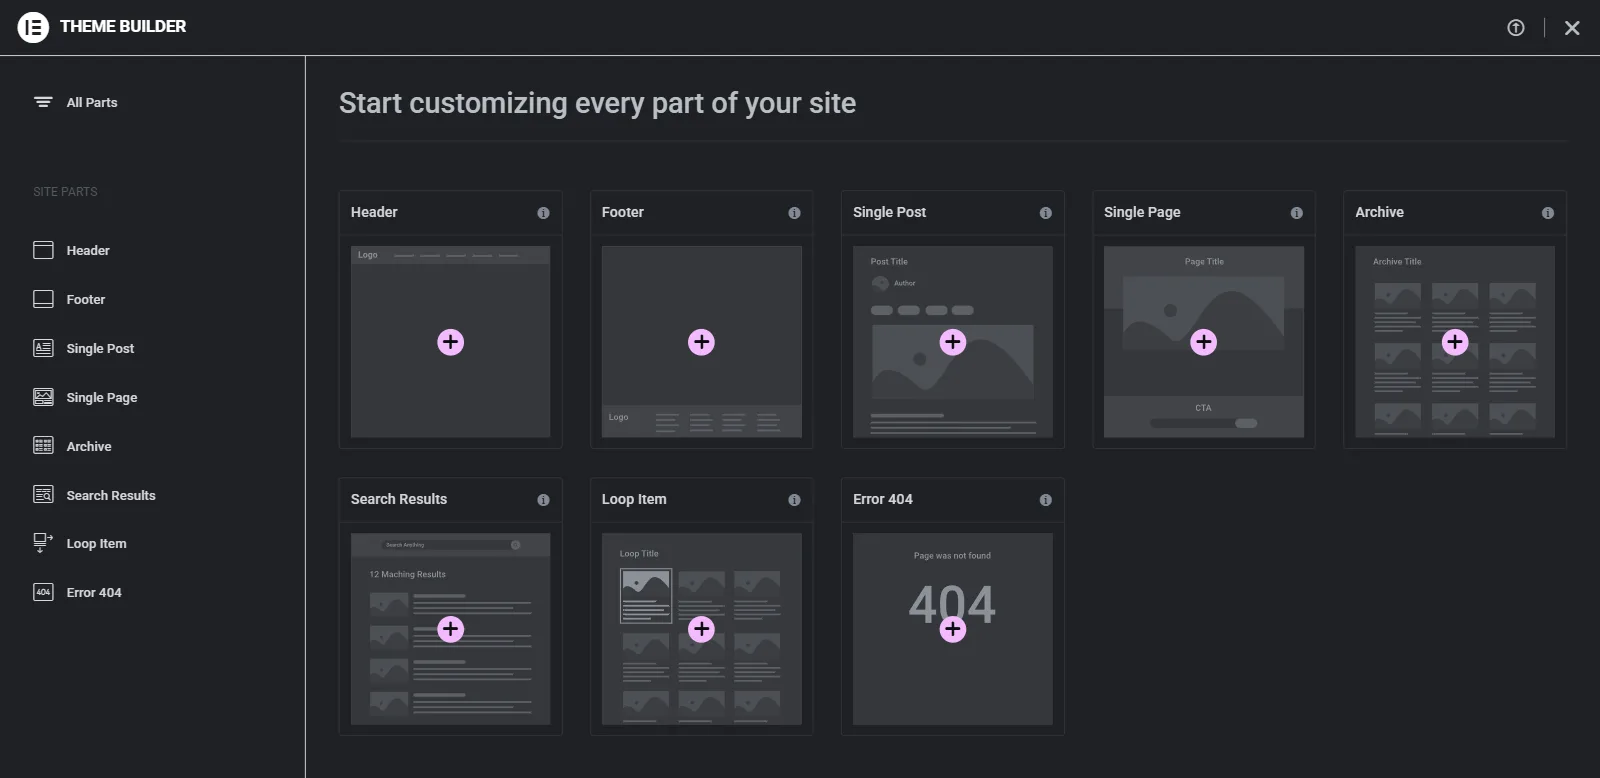Open Single Page in Site Parts list
This screenshot has height=778, width=1600.
(x=102, y=397)
